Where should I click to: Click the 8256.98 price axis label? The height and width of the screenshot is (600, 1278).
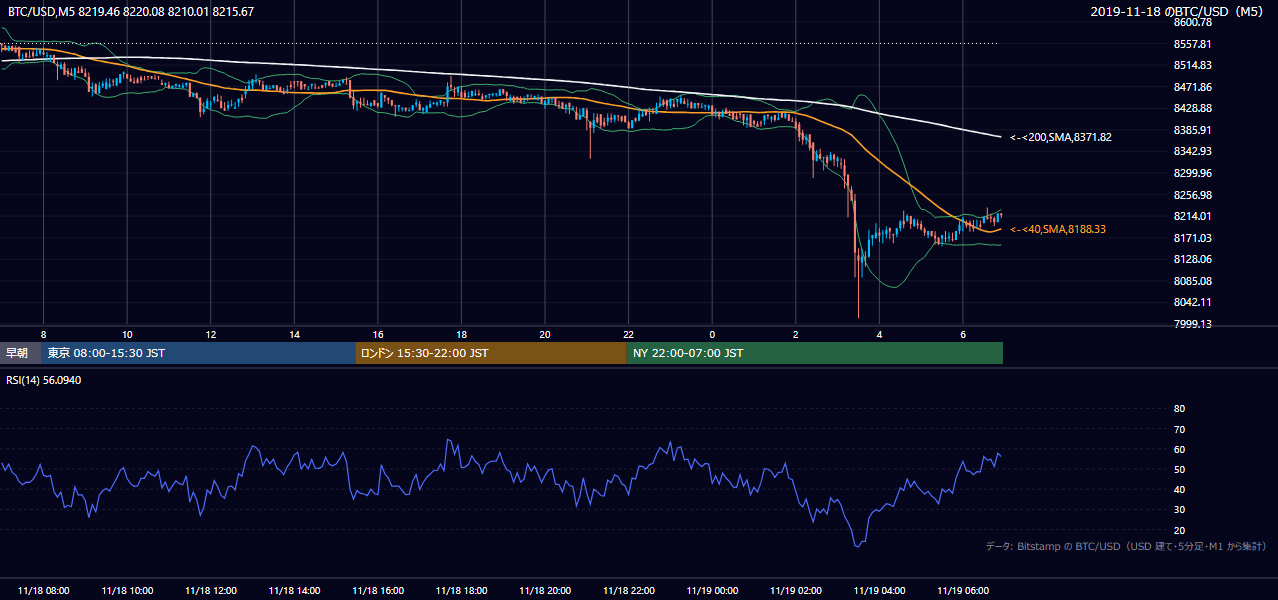pyautogui.click(x=1192, y=195)
